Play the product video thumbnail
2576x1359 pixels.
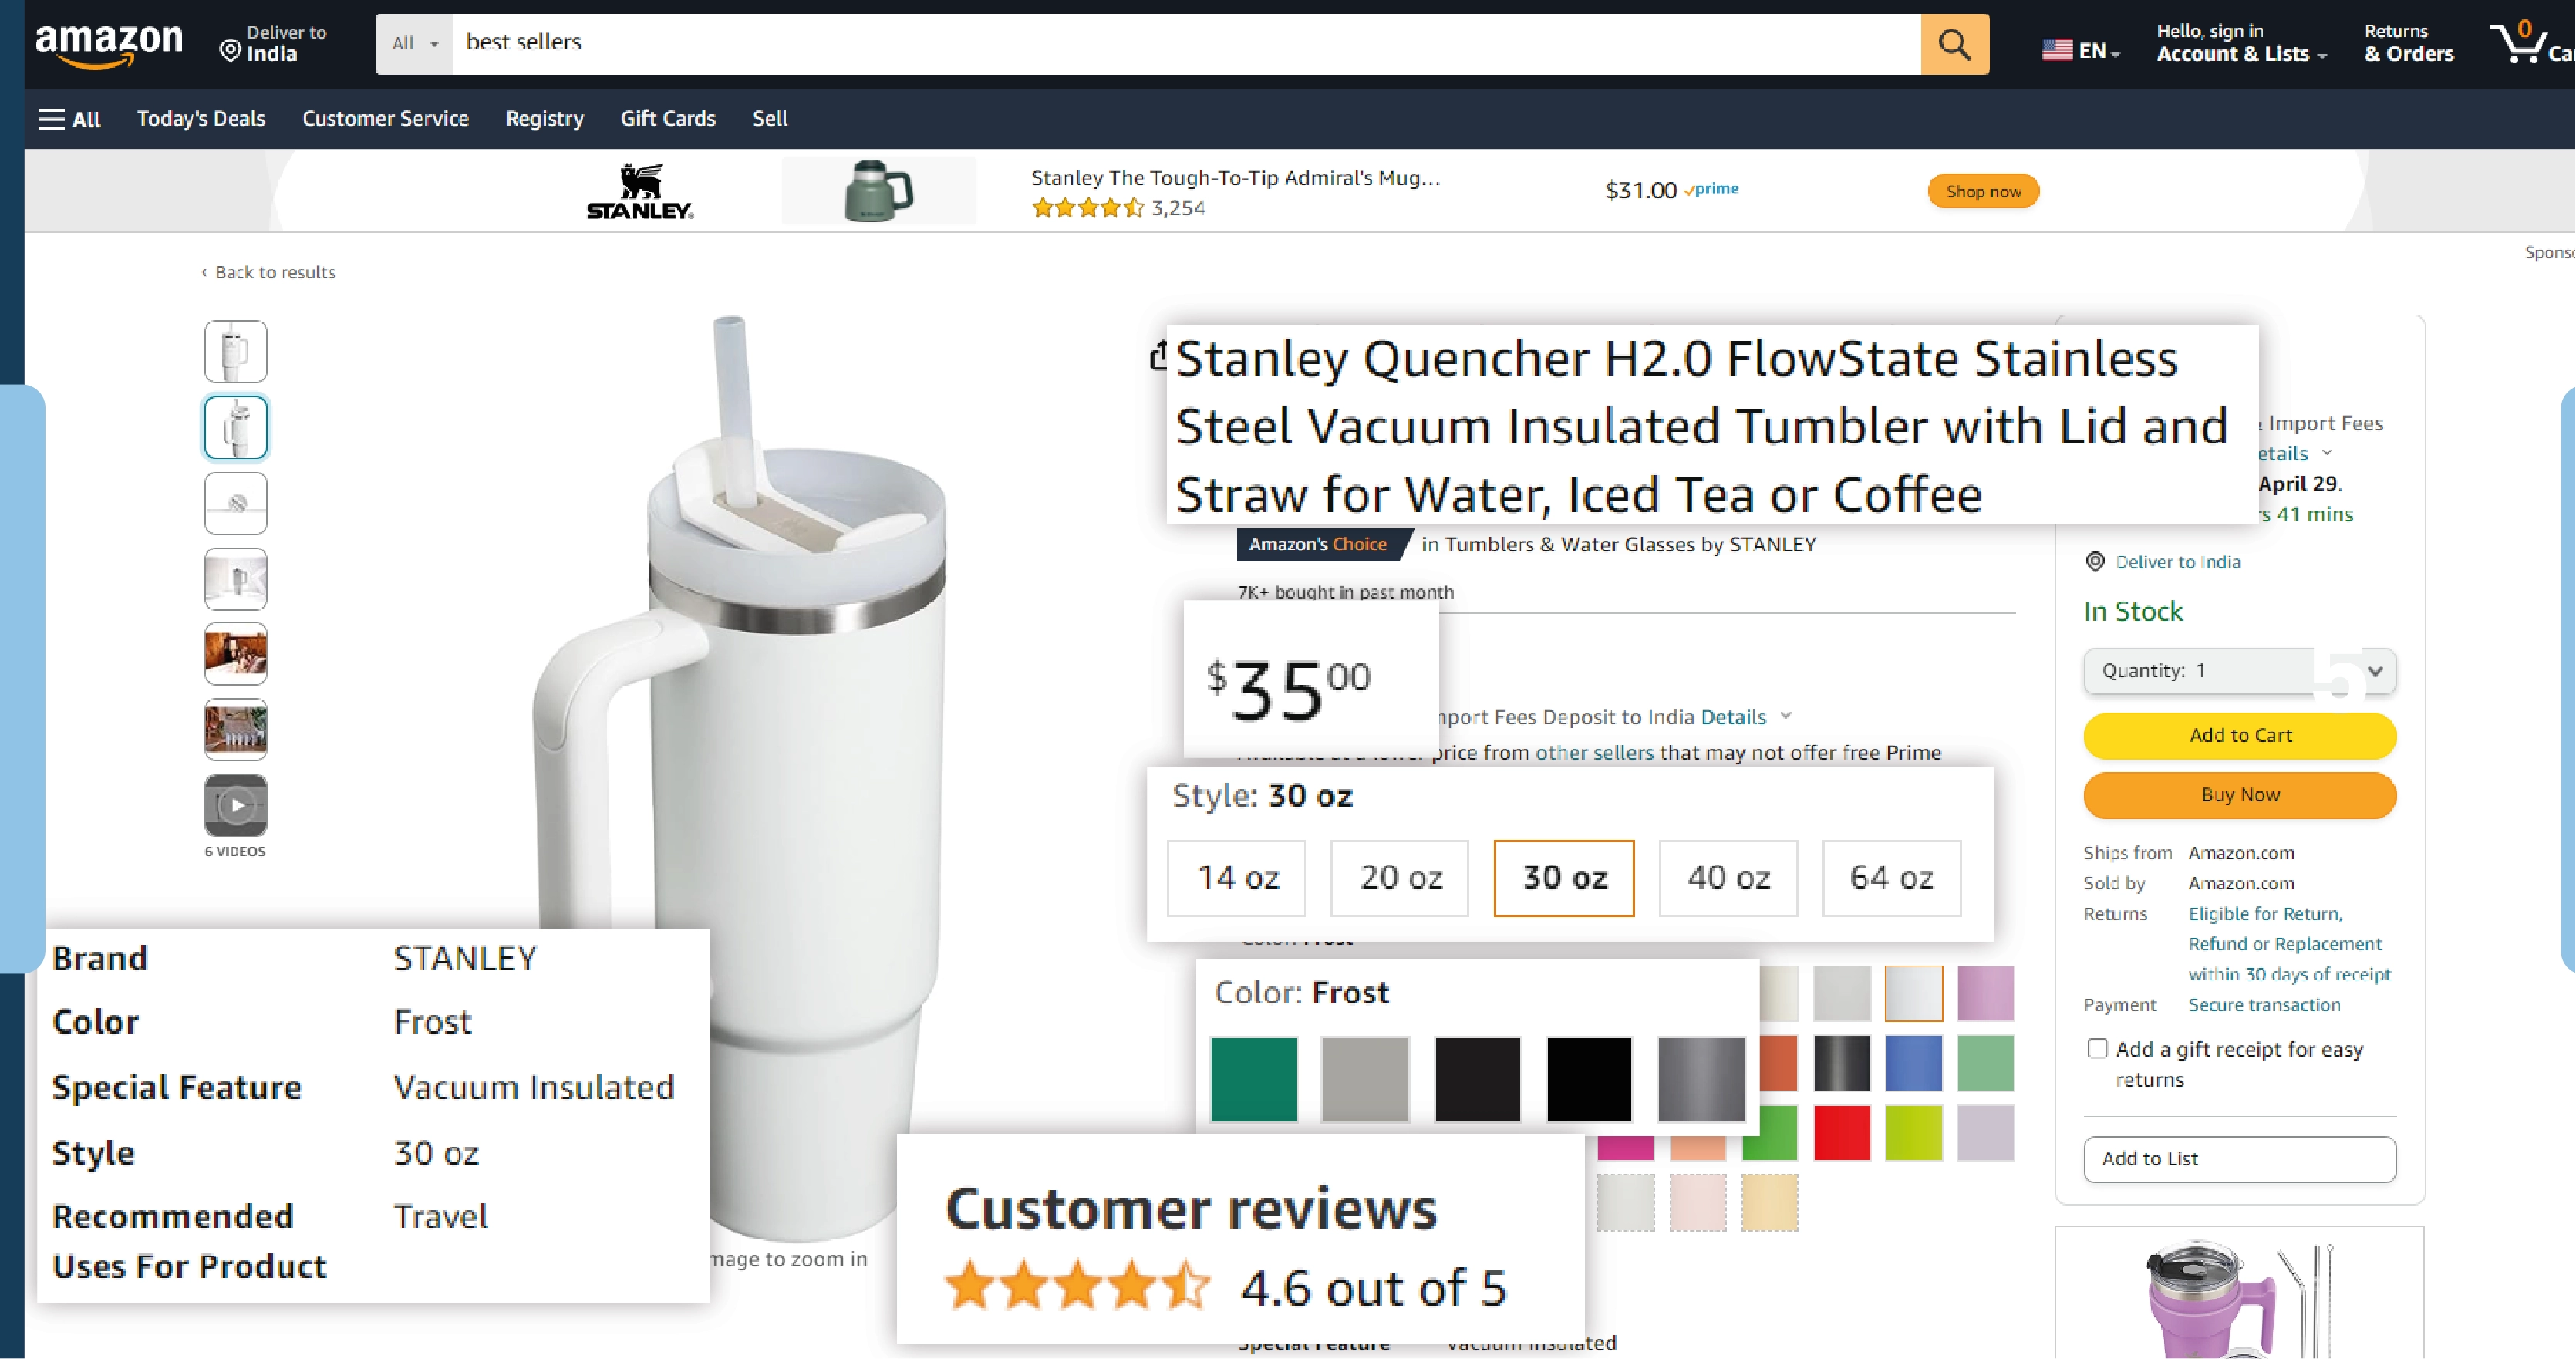(236, 805)
